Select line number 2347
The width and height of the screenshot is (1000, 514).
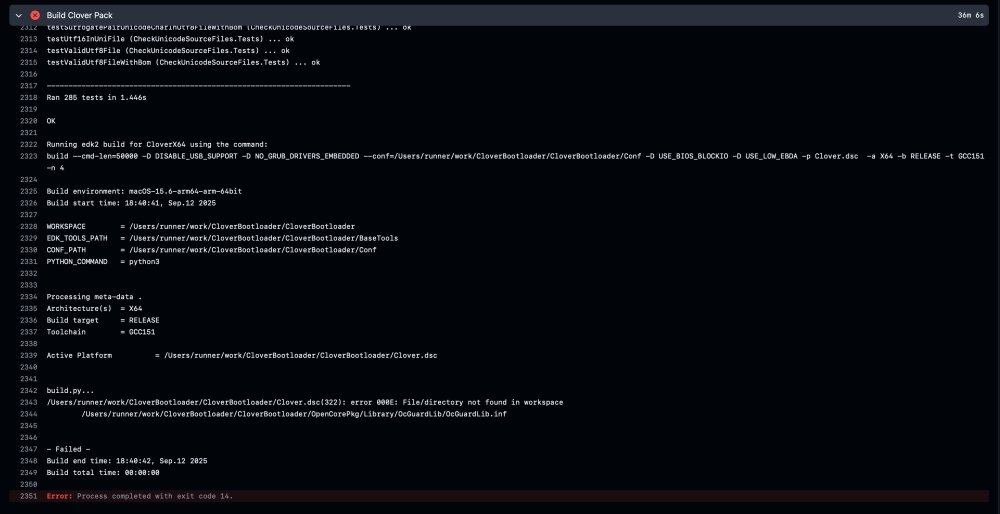pos(28,449)
